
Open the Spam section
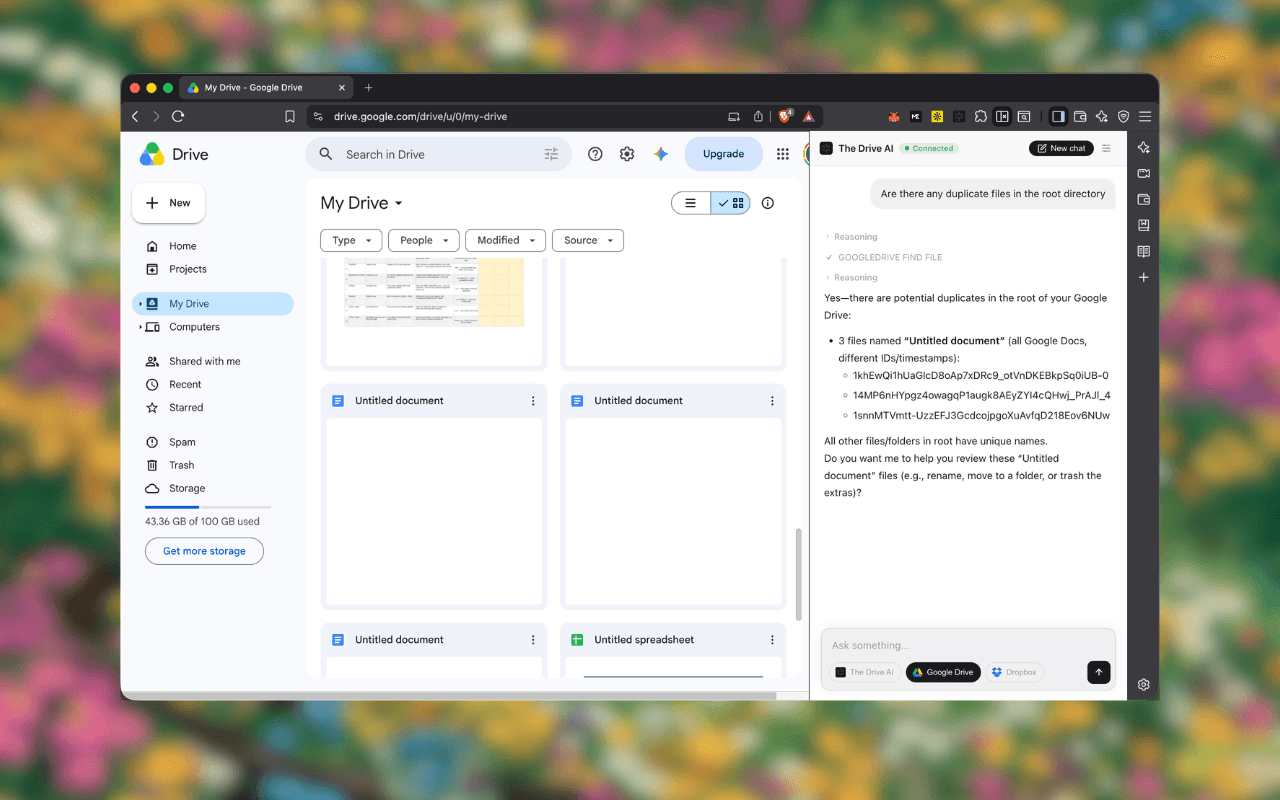170,442
